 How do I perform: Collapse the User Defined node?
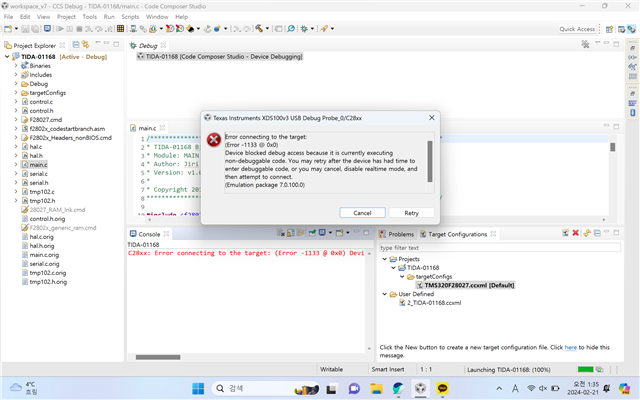tap(384, 294)
